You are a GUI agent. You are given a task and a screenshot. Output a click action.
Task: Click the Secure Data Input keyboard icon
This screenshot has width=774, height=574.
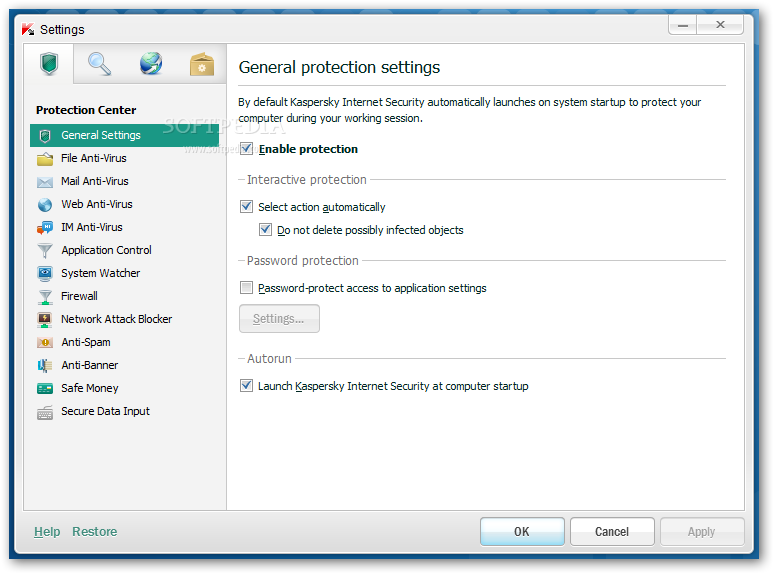coord(45,412)
